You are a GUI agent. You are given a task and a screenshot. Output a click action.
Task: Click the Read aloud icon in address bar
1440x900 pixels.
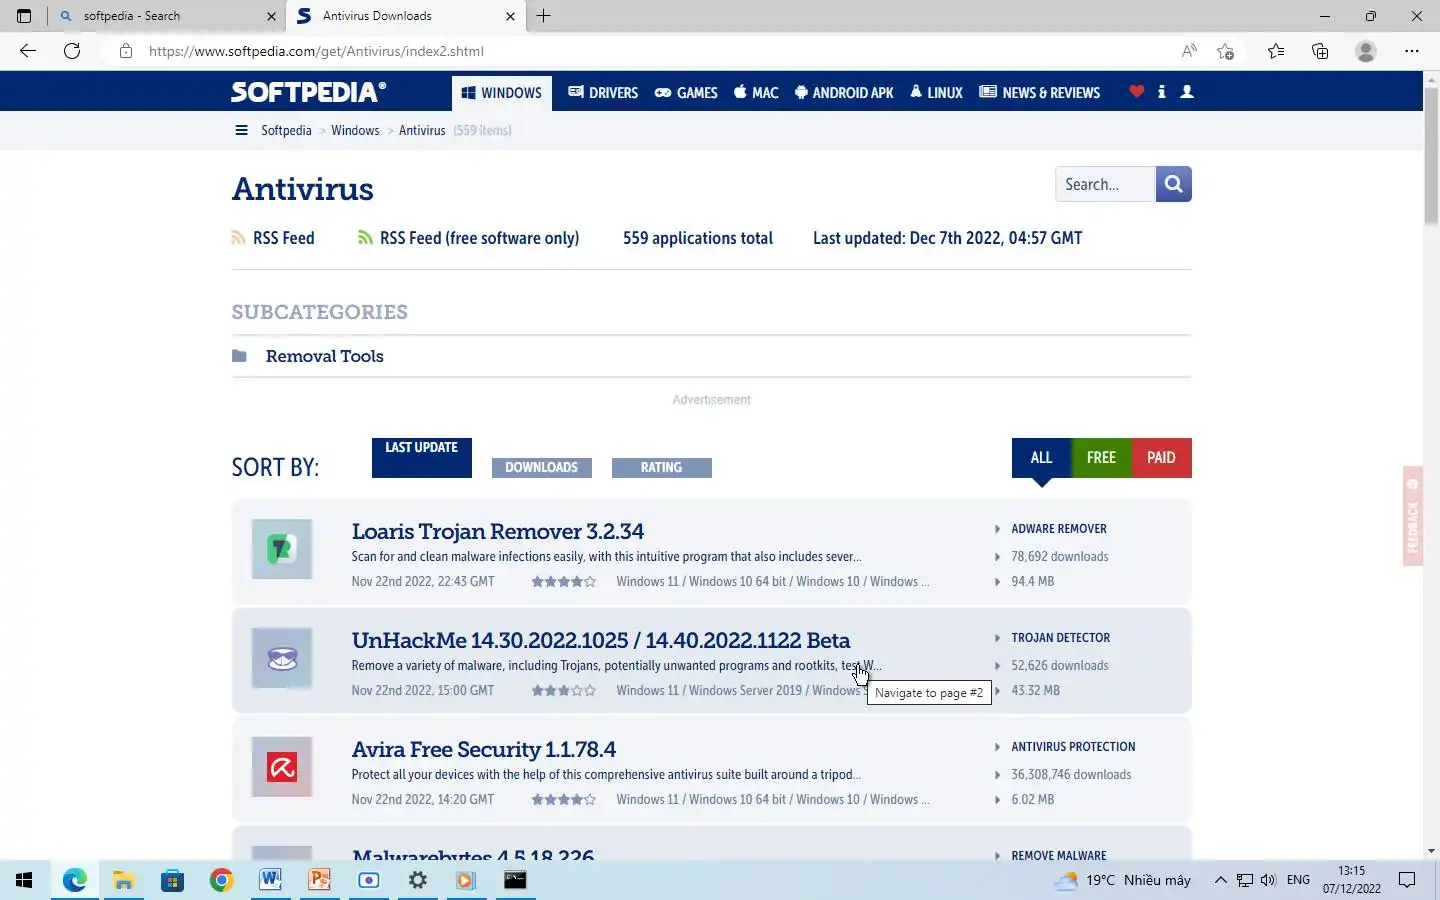pyautogui.click(x=1189, y=51)
